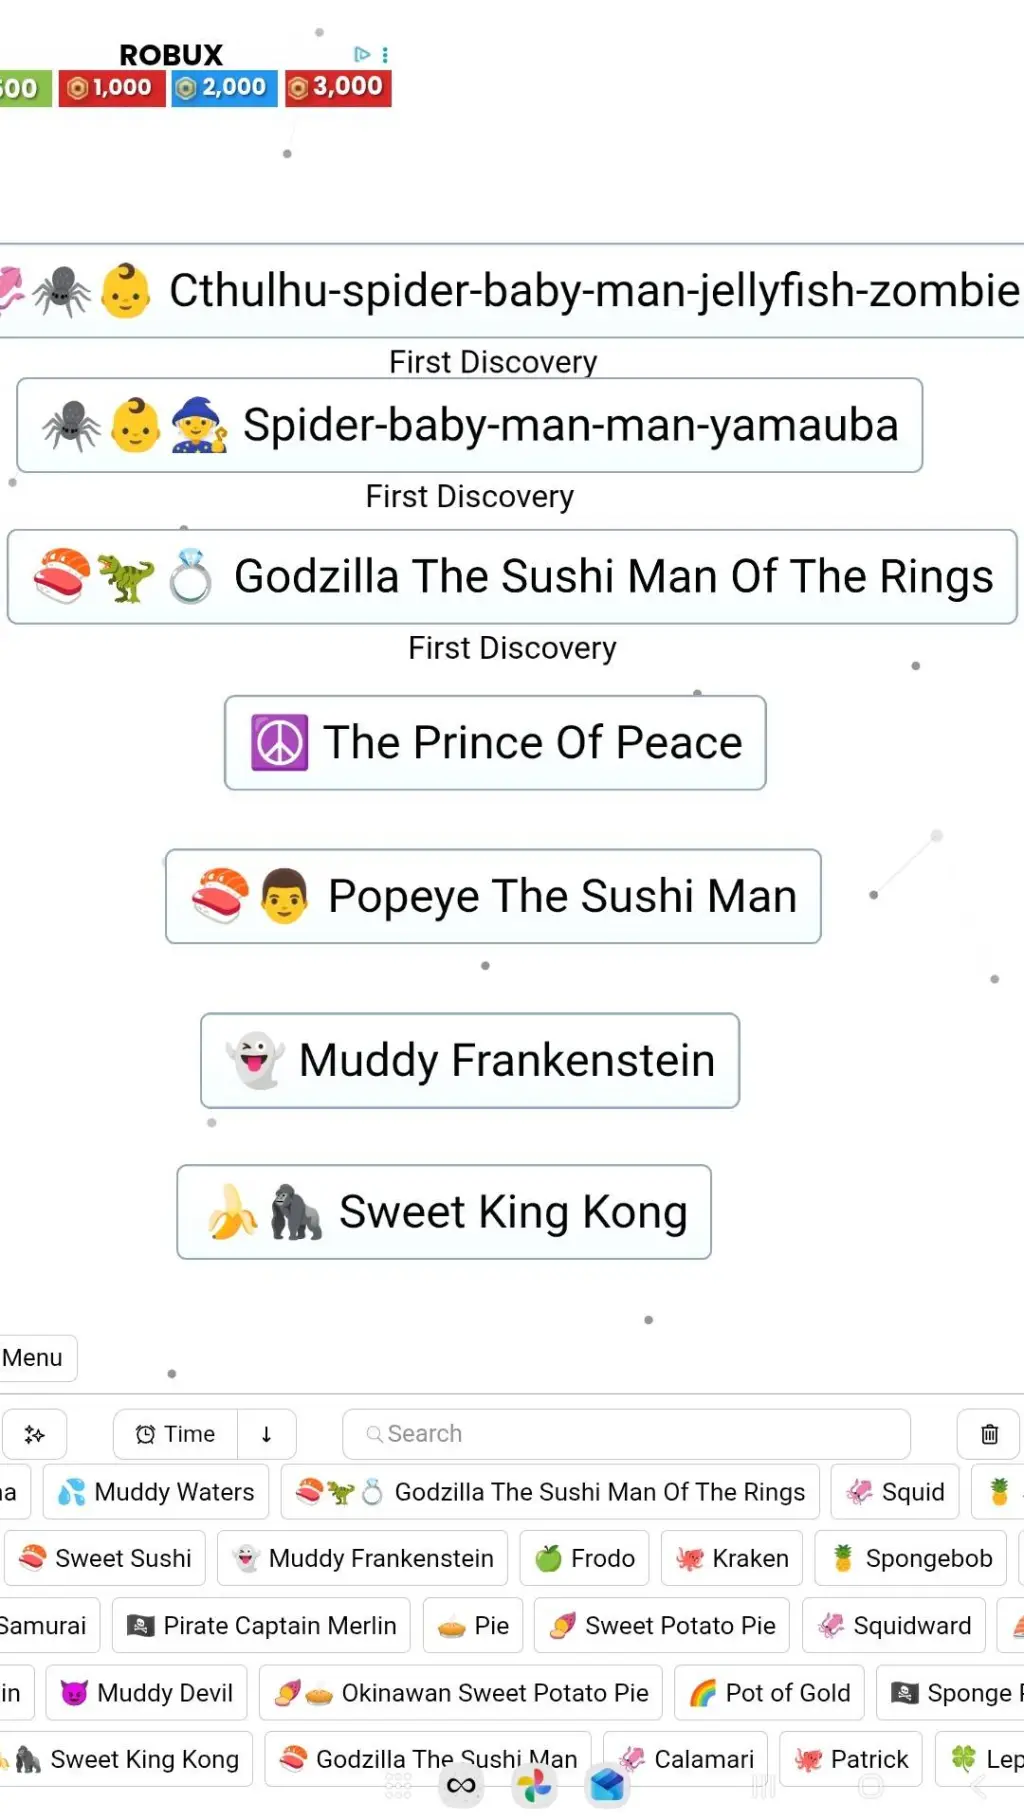The height and width of the screenshot is (1820, 1024).
Task: Click the AdChoices play triangle icon
Action: [362, 54]
